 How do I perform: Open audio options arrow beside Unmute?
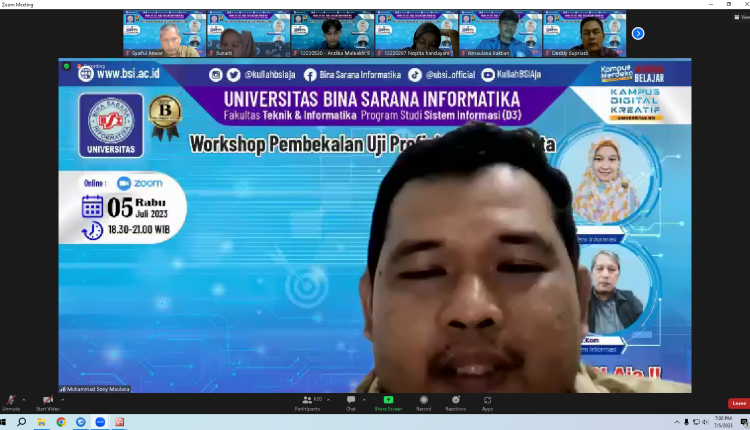tap(23, 400)
